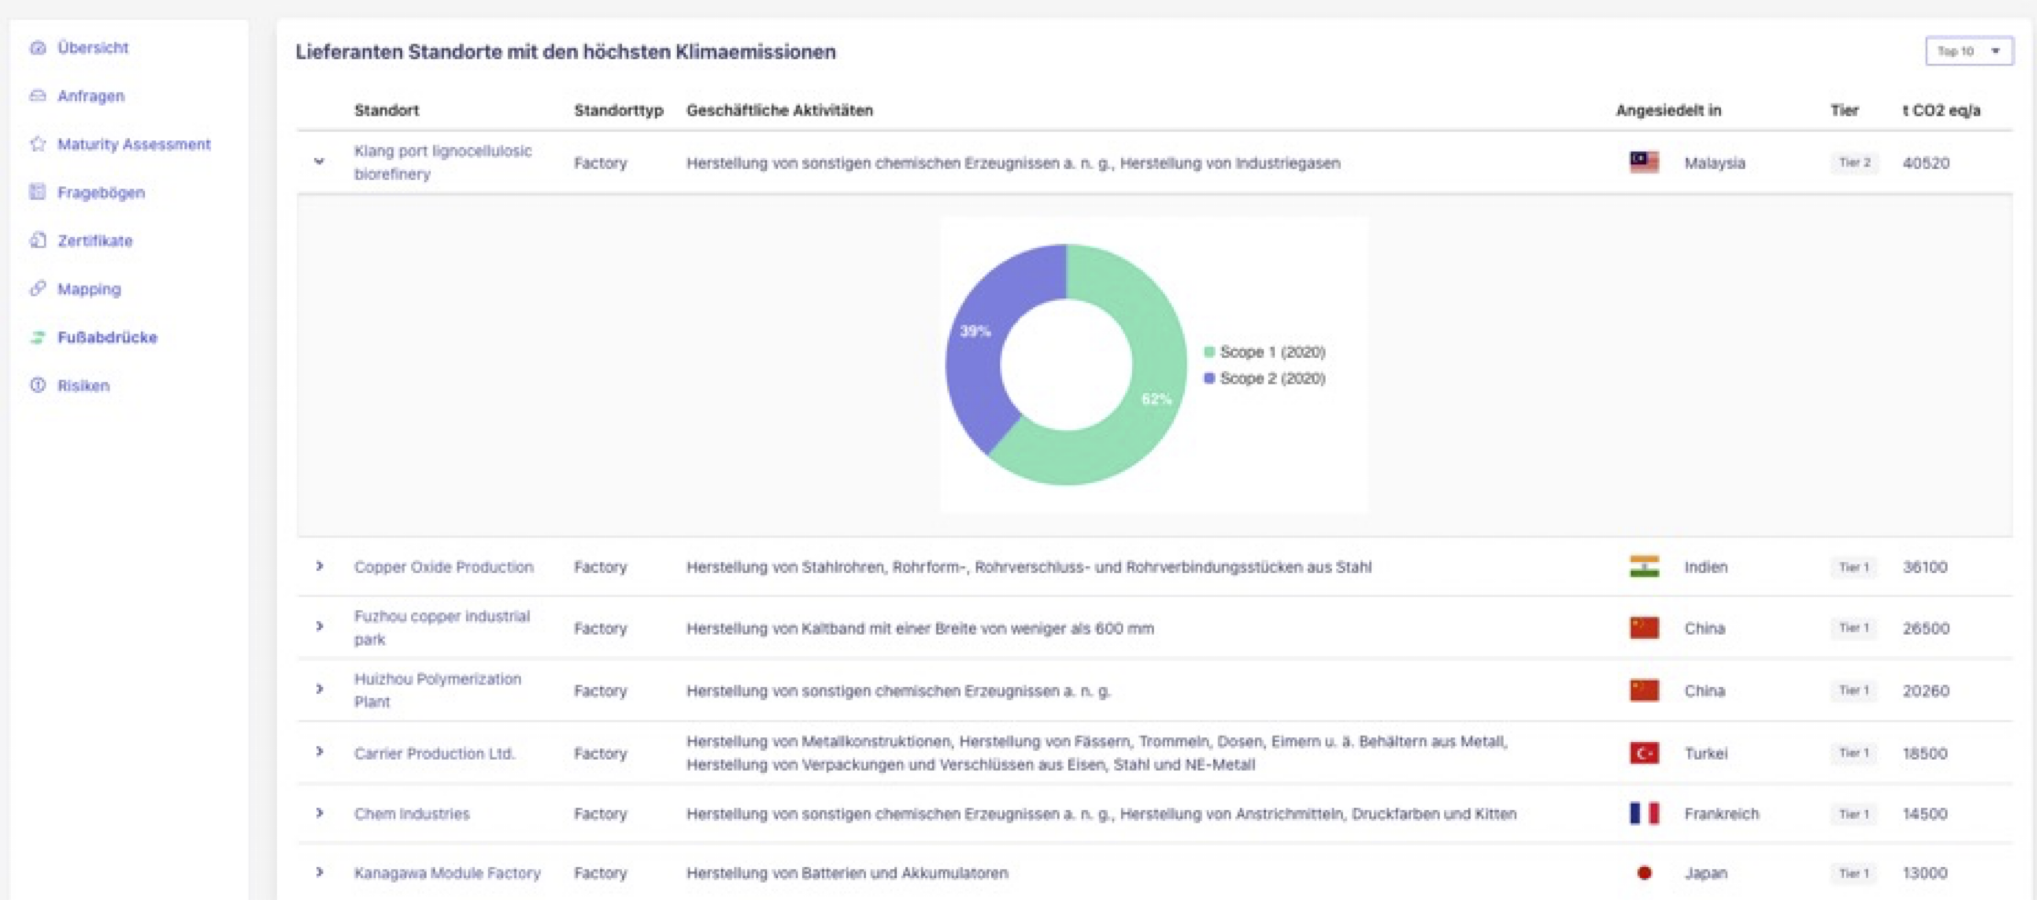Expand the Chem Industries row
This screenshot has height=900, width=2037.
point(319,813)
